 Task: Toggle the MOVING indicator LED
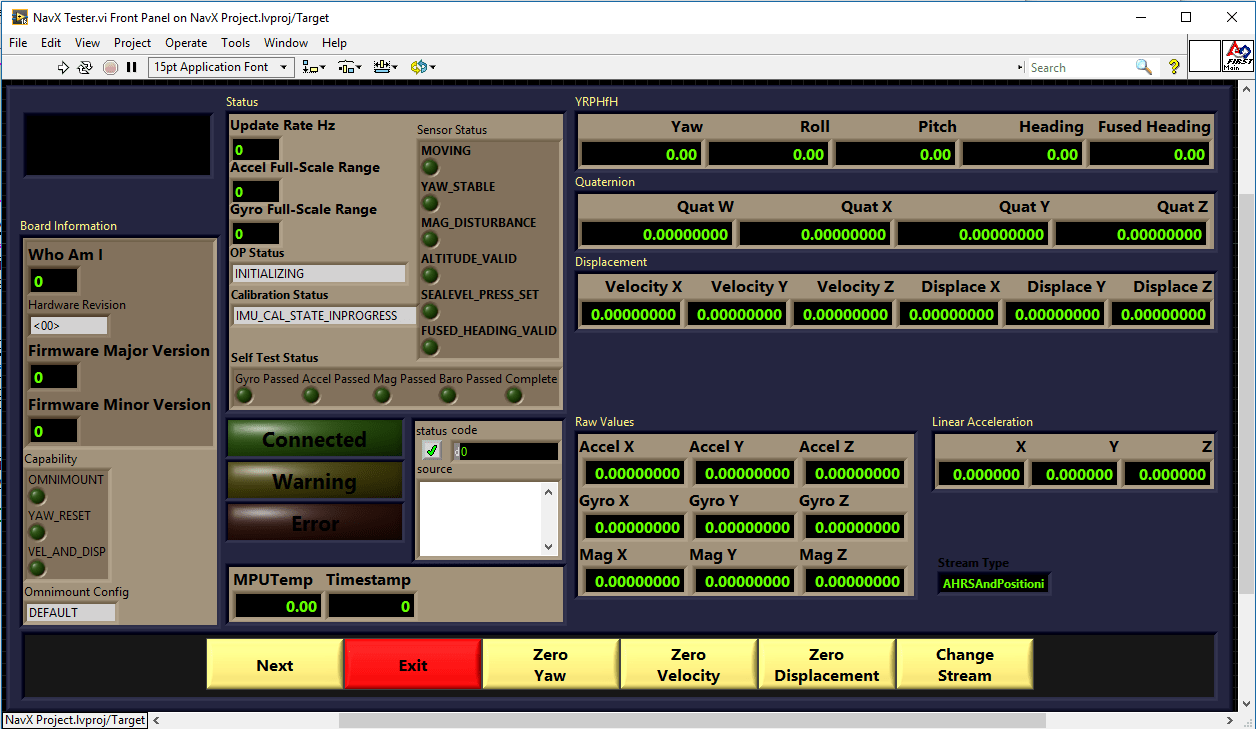tap(430, 167)
